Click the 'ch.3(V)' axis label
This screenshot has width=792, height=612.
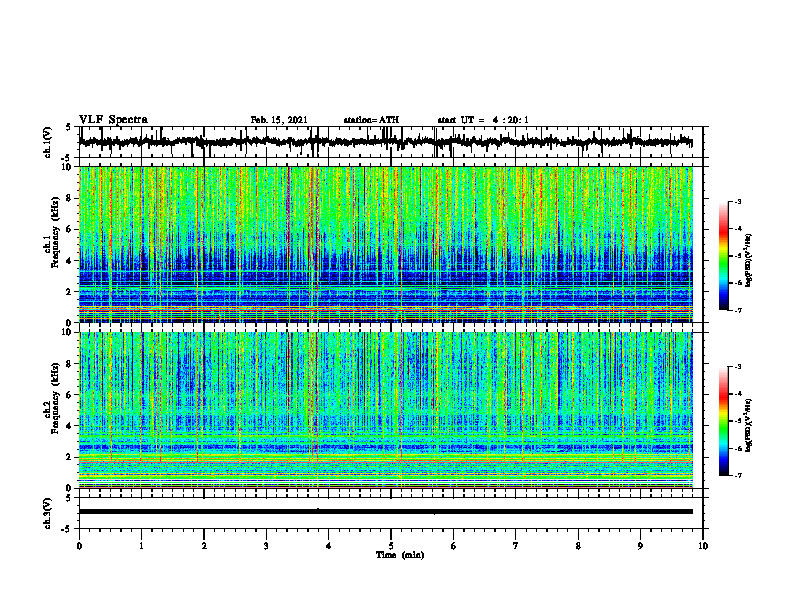[47, 513]
